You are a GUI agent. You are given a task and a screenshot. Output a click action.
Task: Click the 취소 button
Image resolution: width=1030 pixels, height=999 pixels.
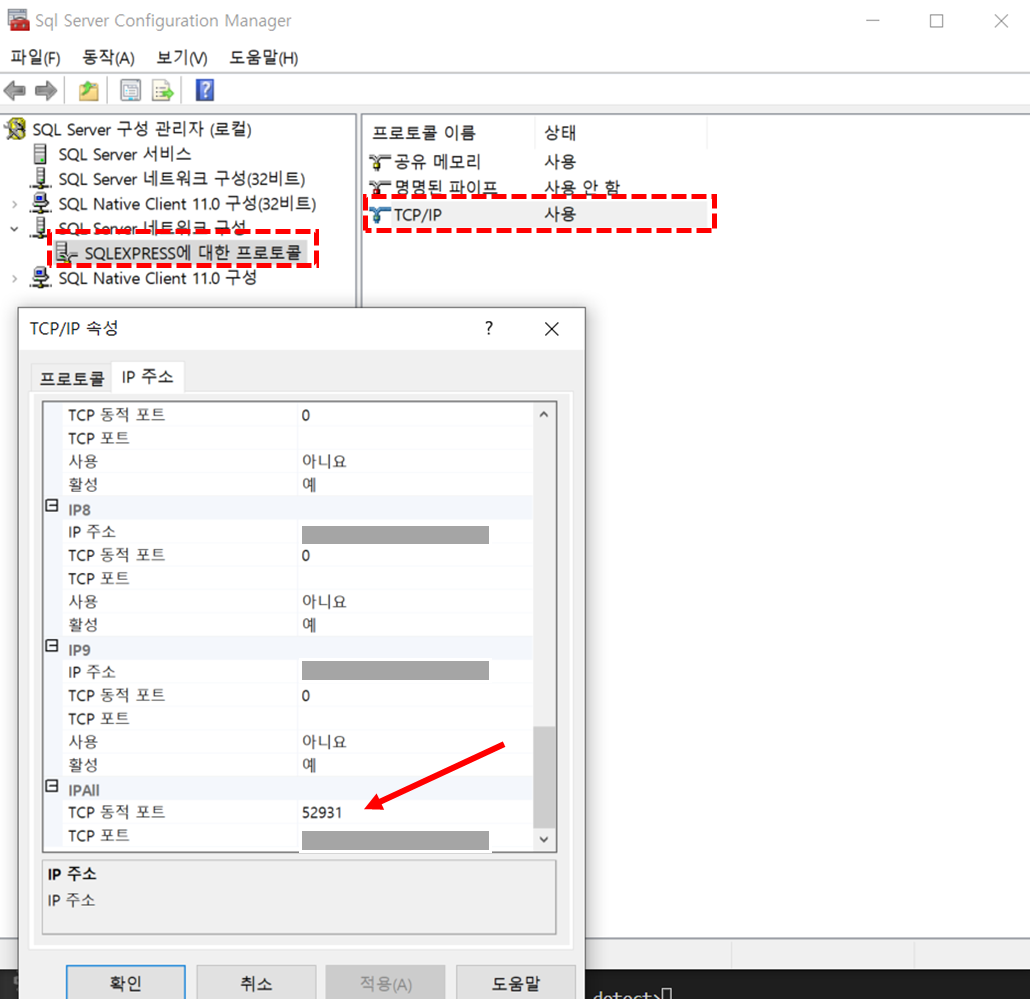256,983
